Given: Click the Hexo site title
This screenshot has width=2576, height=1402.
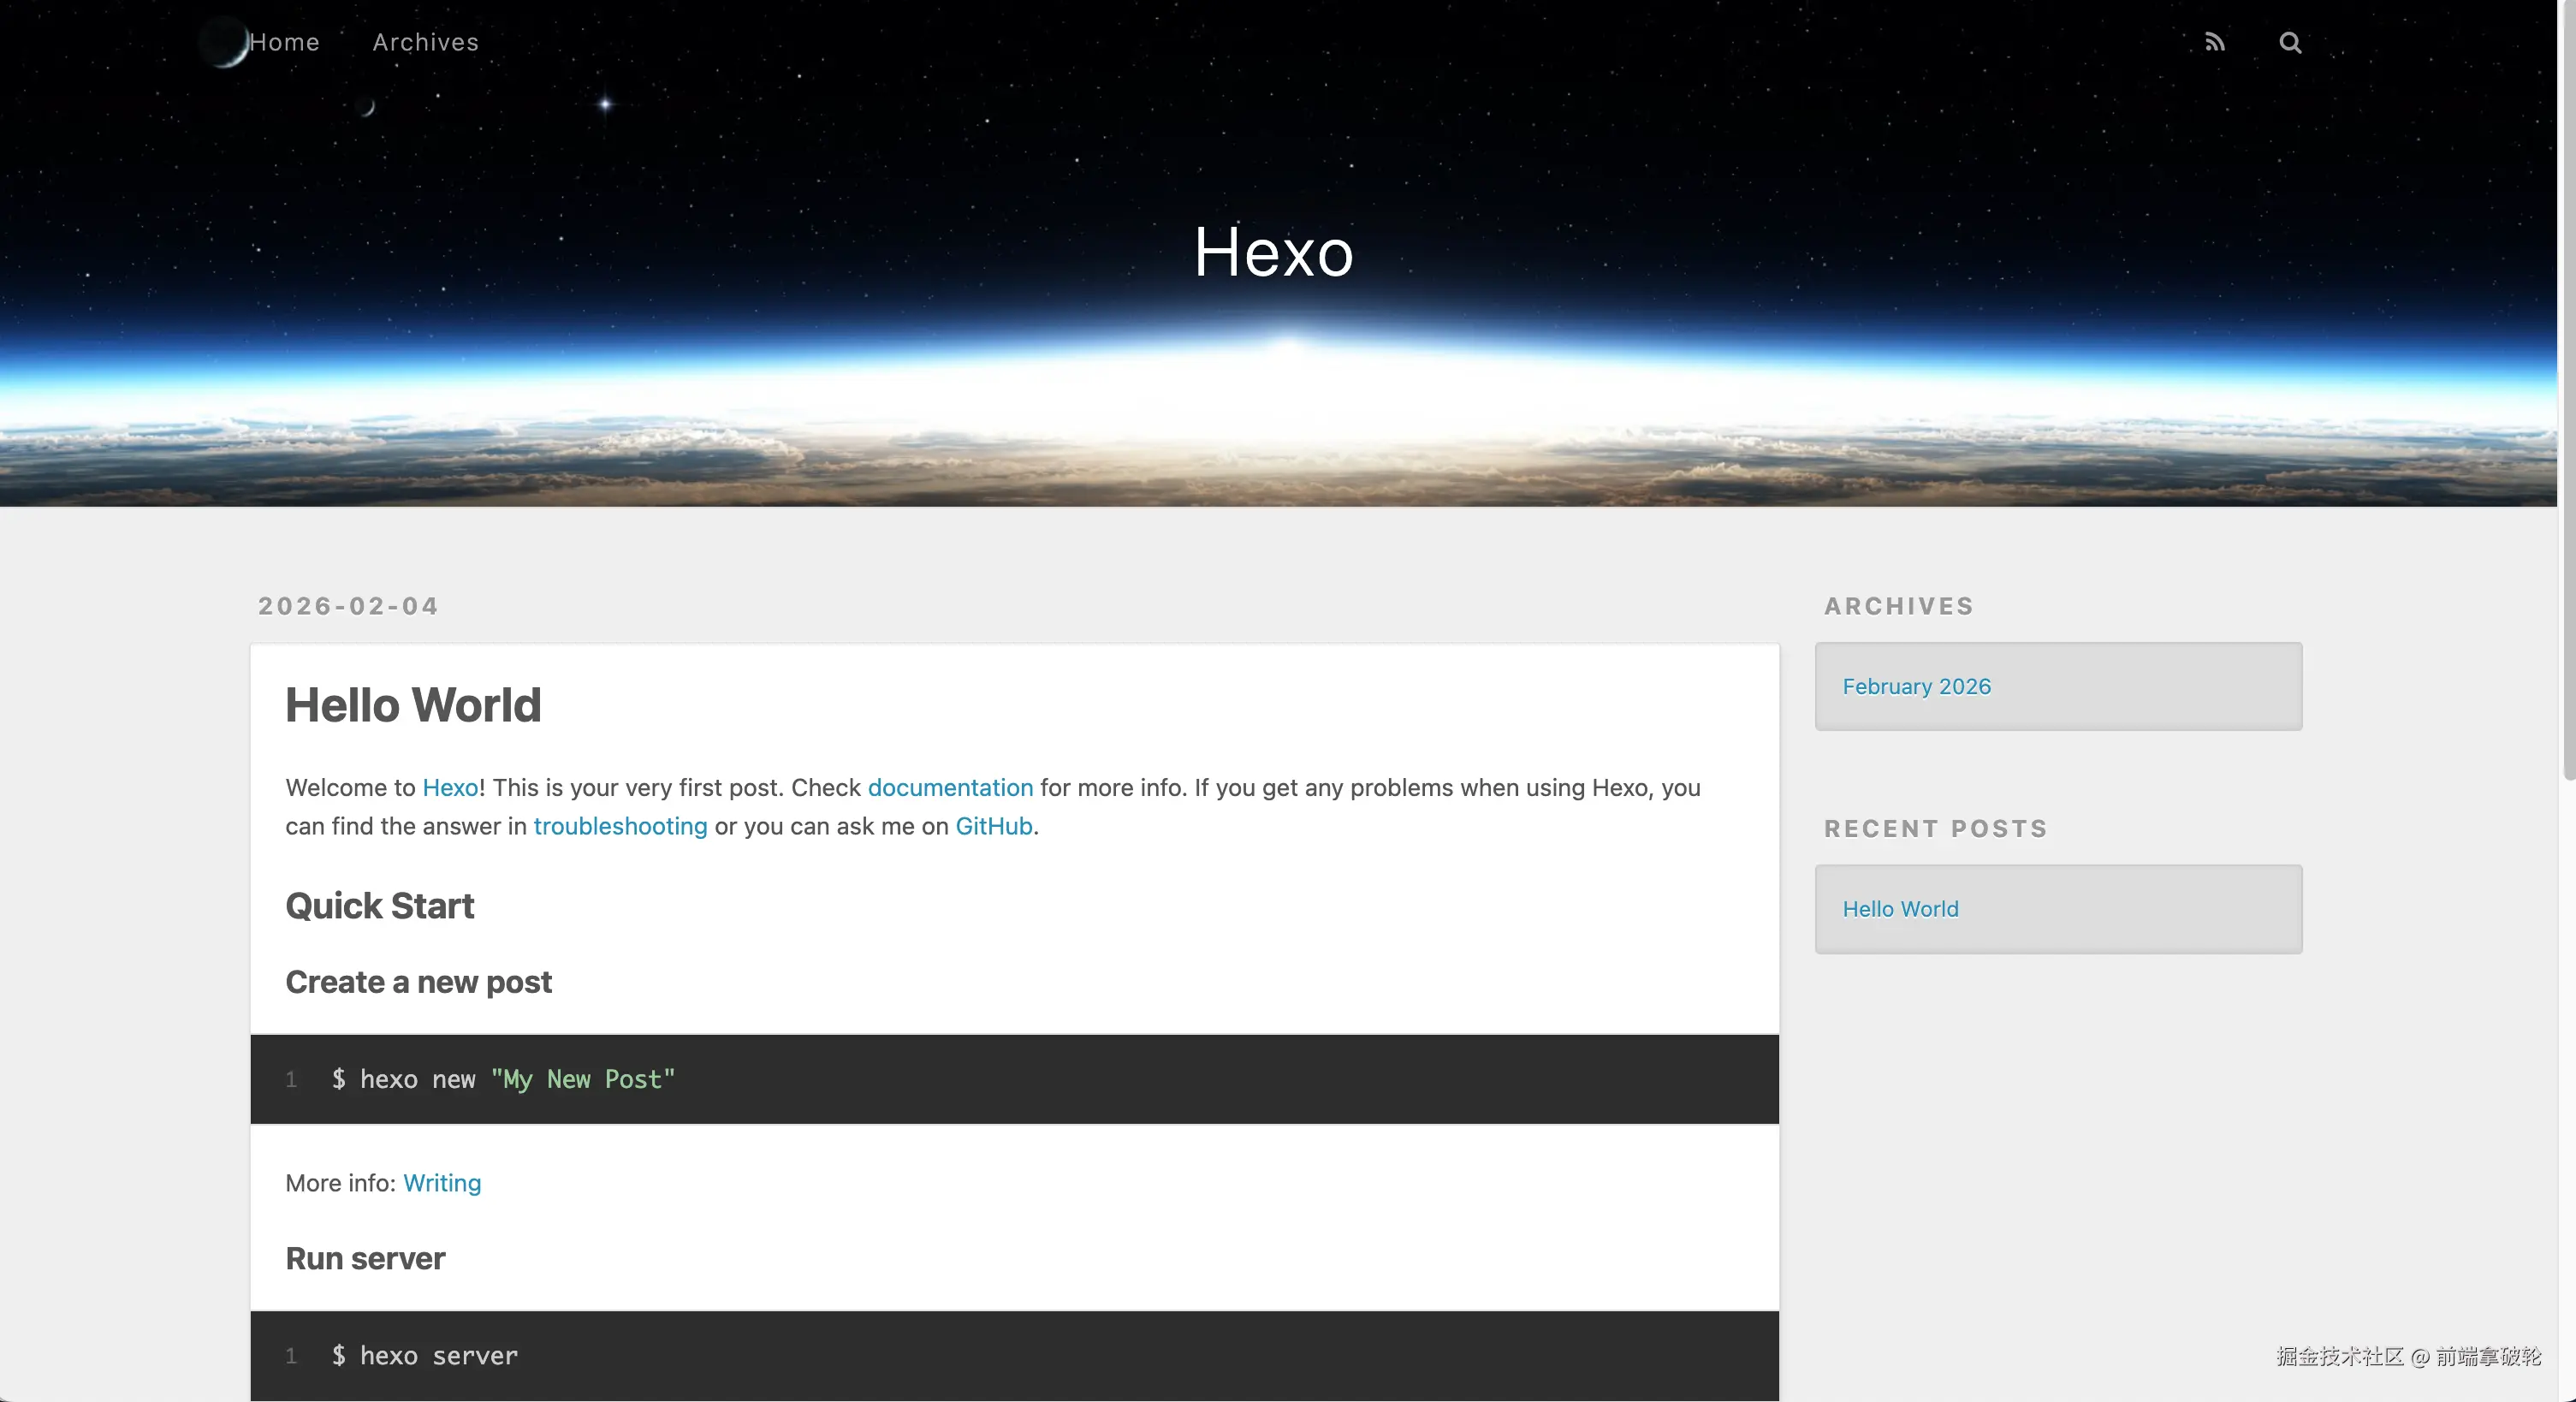Looking at the screenshot, I should pos(1273,252).
